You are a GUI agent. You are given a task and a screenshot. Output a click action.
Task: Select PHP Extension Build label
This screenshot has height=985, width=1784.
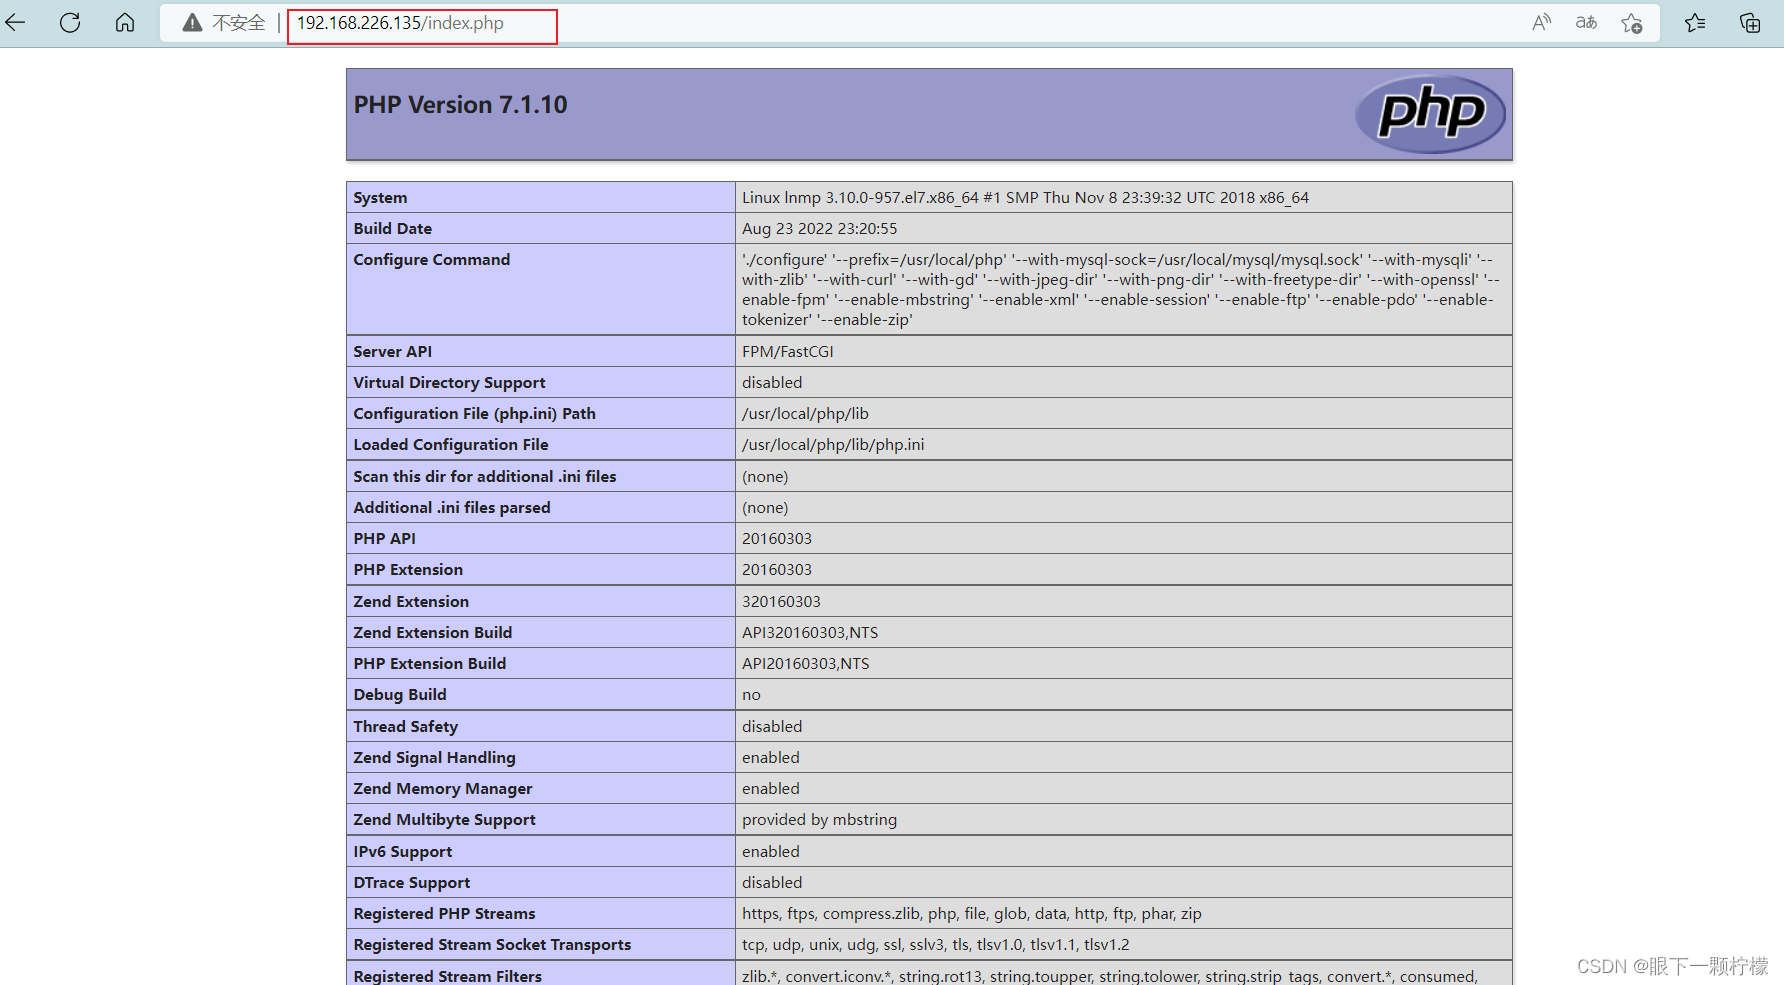[429, 664]
